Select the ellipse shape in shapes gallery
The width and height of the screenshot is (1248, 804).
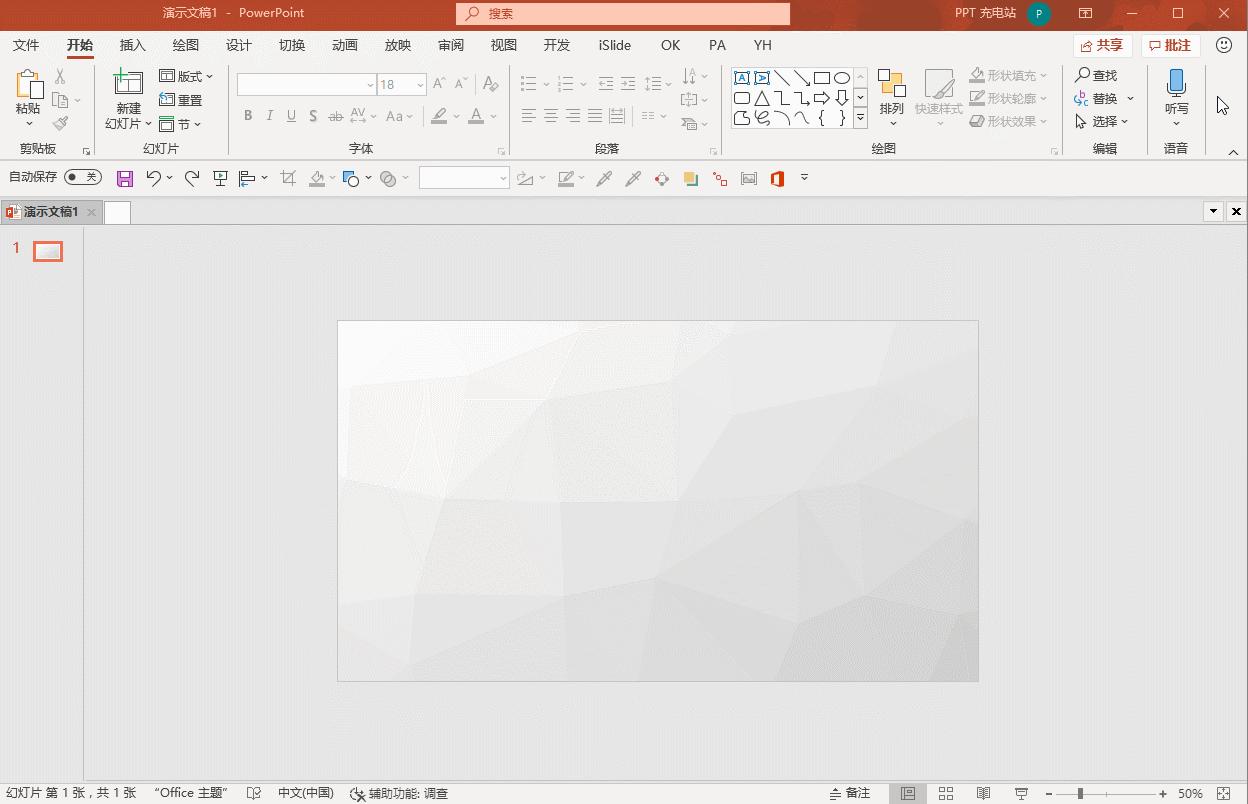click(x=842, y=78)
